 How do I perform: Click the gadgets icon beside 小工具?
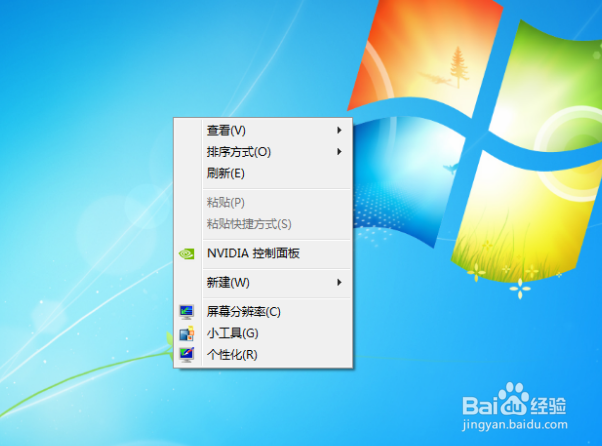[x=187, y=334]
